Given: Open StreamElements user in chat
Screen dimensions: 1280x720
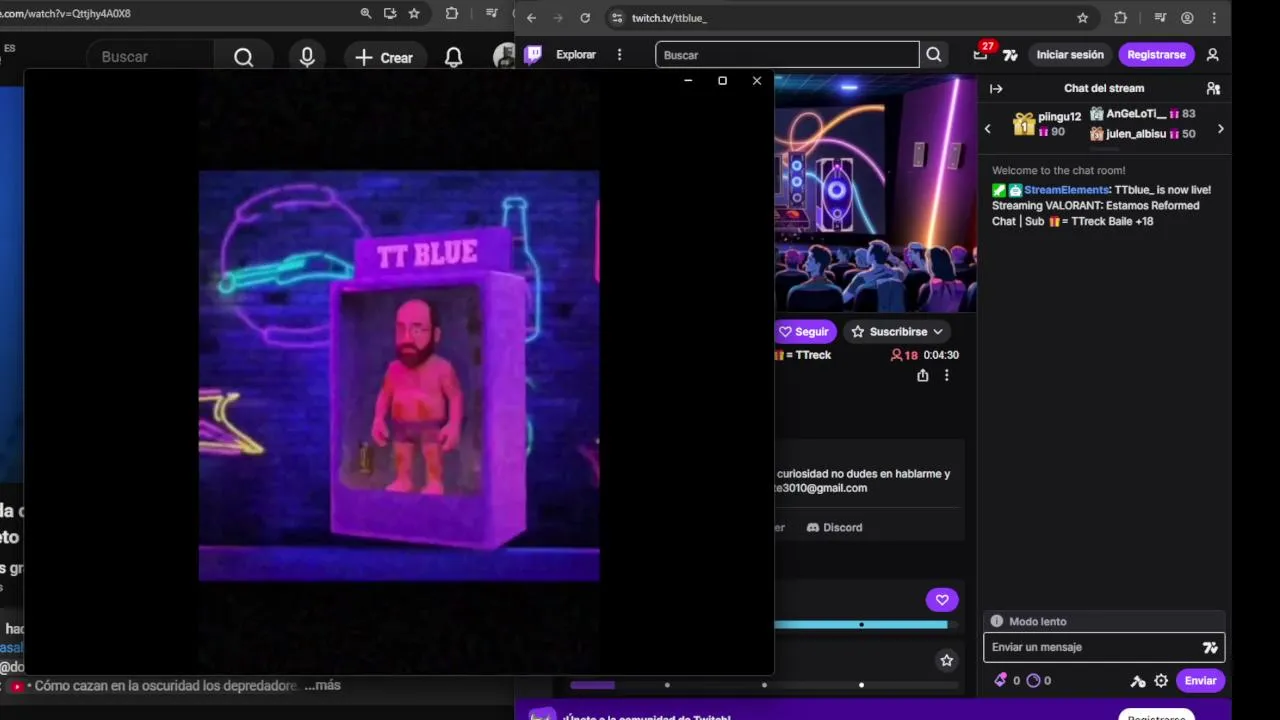Looking at the screenshot, I should pyautogui.click(x=1066, y=190).
